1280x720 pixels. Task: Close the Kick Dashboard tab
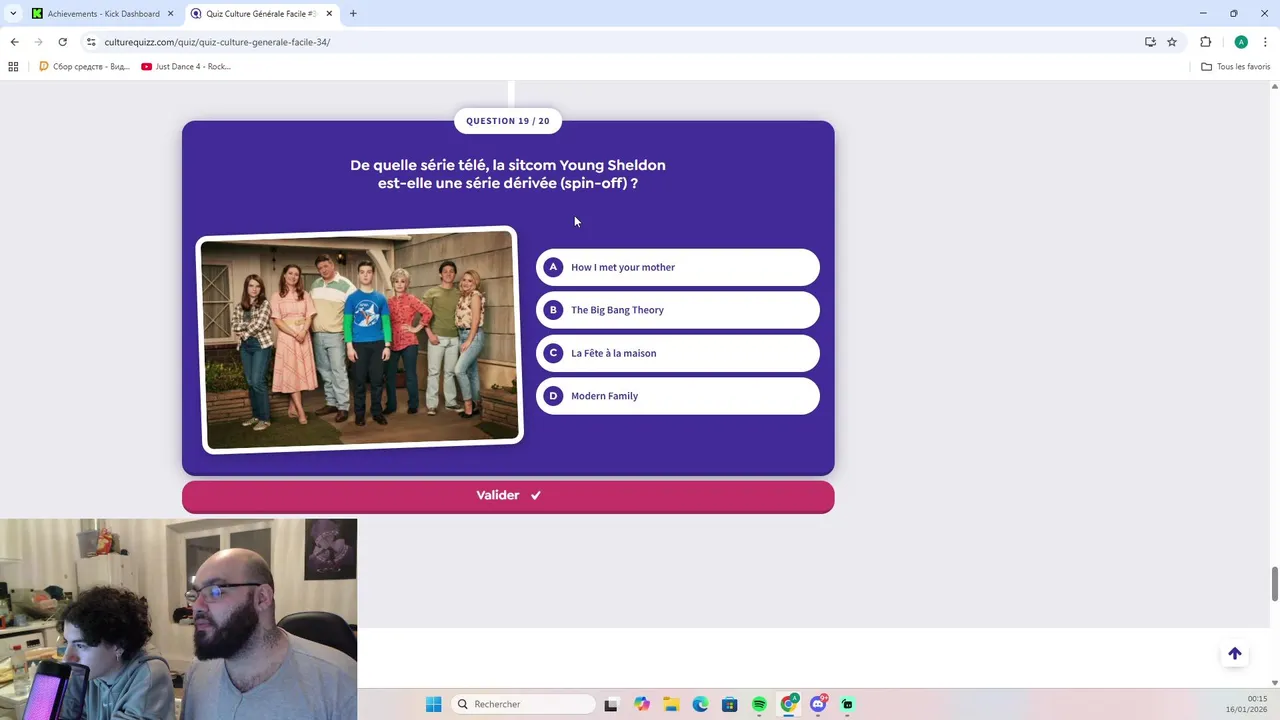(171, 14)
